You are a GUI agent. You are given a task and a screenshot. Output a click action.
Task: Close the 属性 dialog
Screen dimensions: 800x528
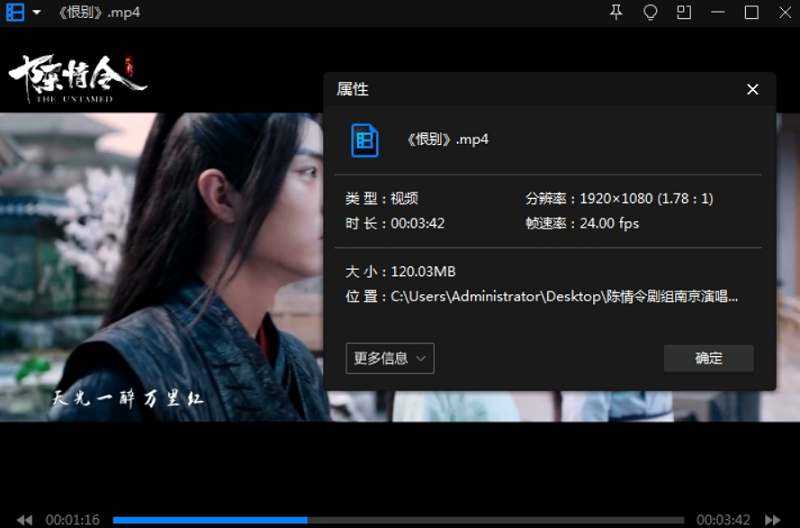click(753, 89)
